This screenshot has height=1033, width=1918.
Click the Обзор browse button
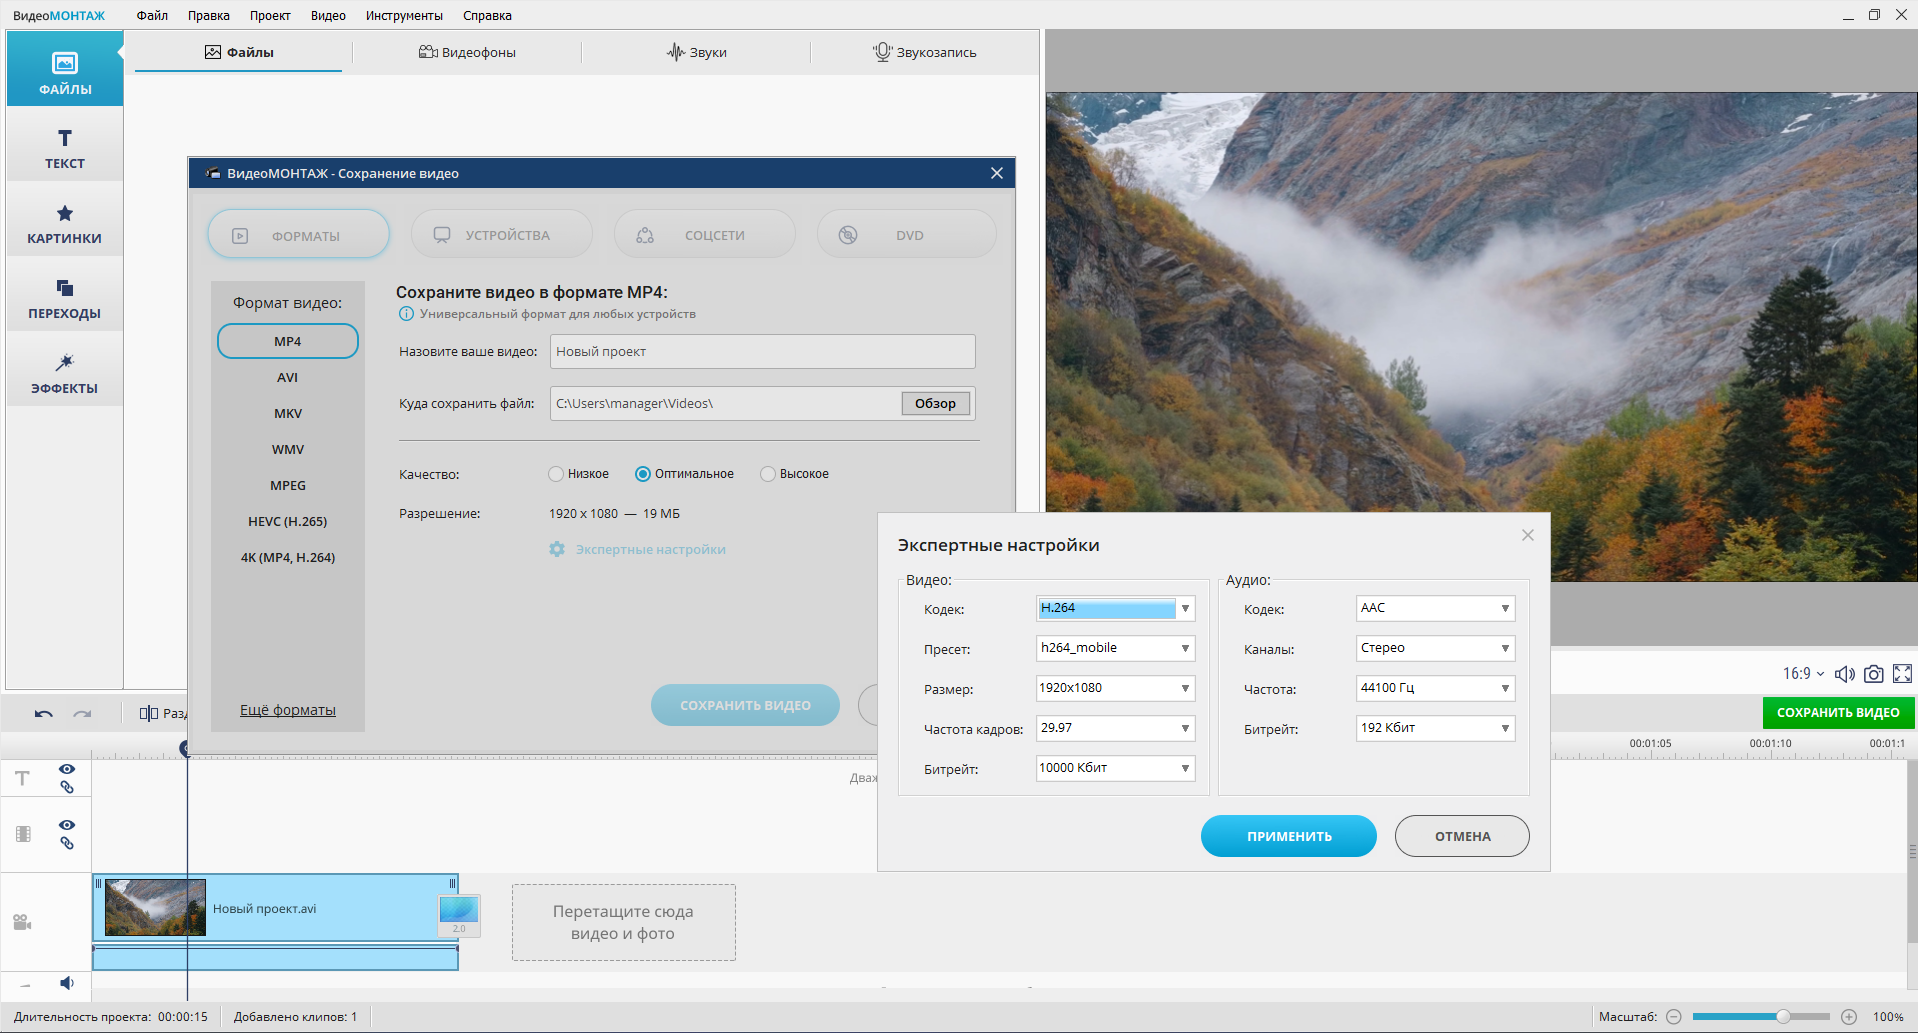coord(936,403)
